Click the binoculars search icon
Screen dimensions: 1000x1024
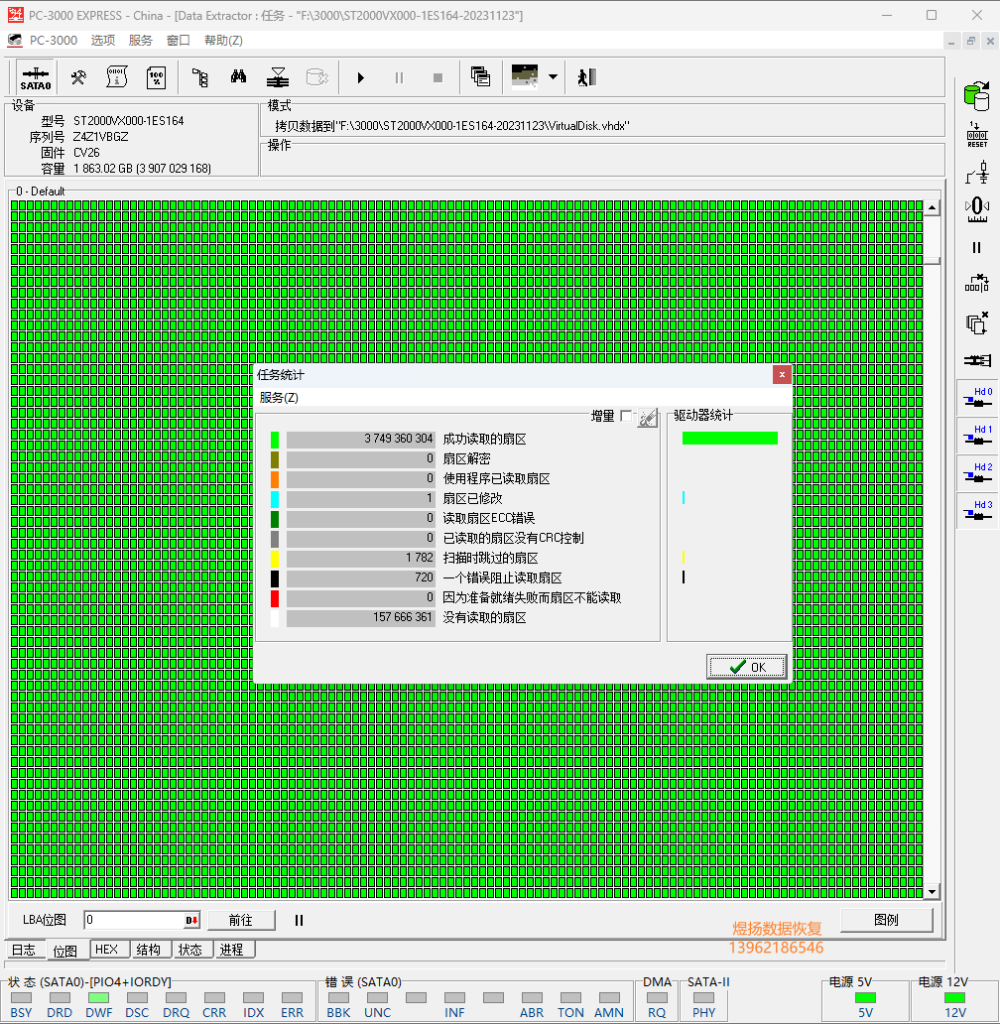tap(238, 77)
